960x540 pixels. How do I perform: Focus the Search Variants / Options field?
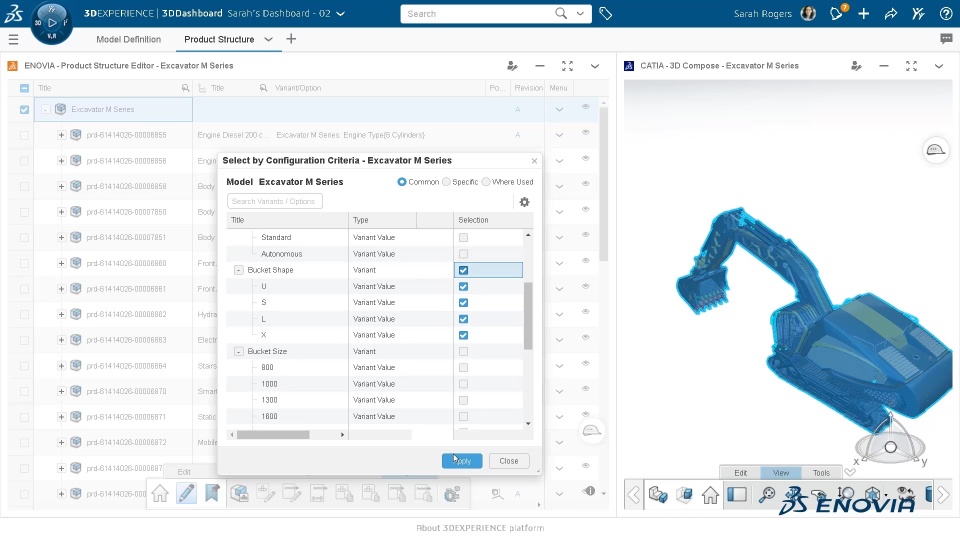click(274, 201)
